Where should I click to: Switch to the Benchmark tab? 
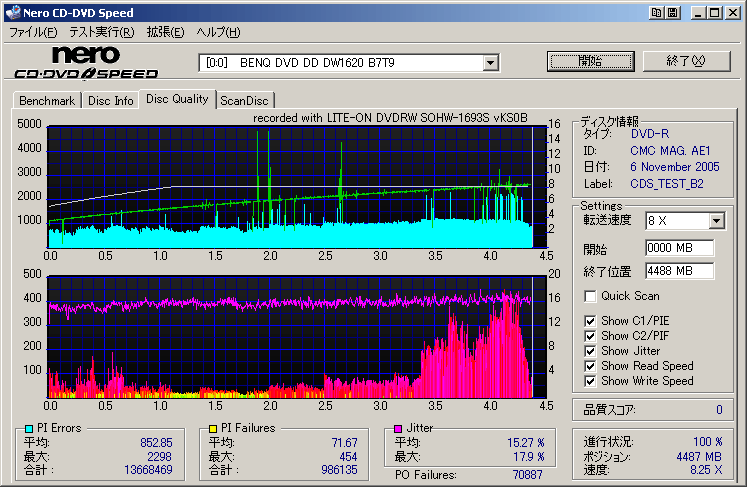pyautogui.click(x=47, y=101)
